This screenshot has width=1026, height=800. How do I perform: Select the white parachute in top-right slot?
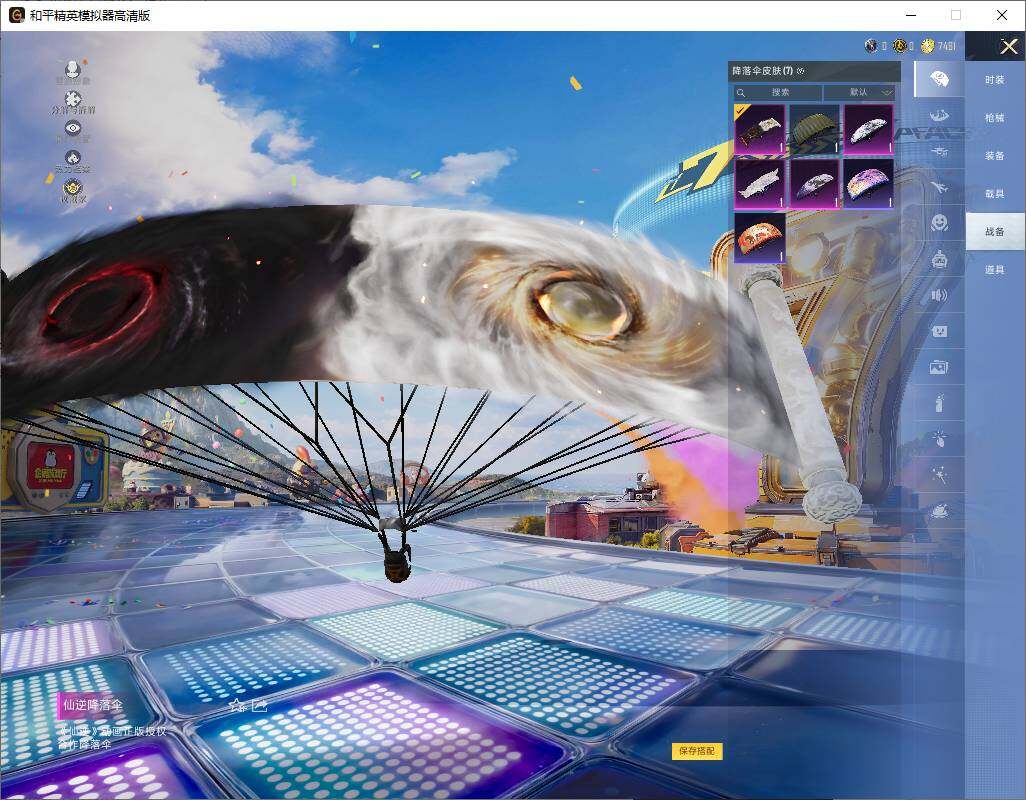868,129
